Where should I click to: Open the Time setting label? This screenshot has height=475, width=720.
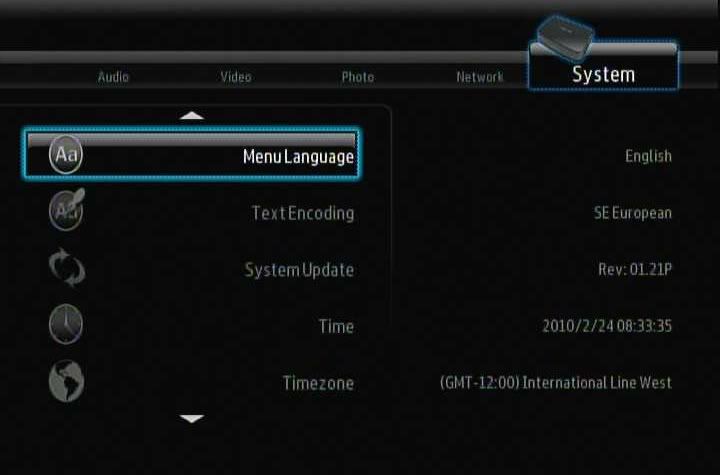coord(335,326)
